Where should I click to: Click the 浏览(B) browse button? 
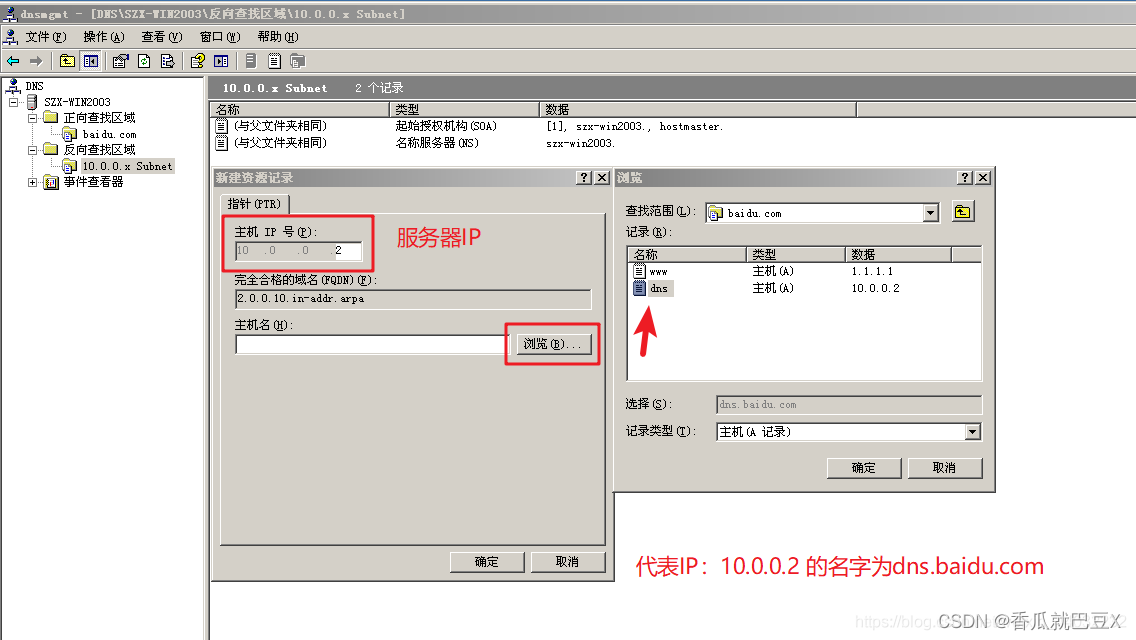pyautogui.click(x=553, y=344)
